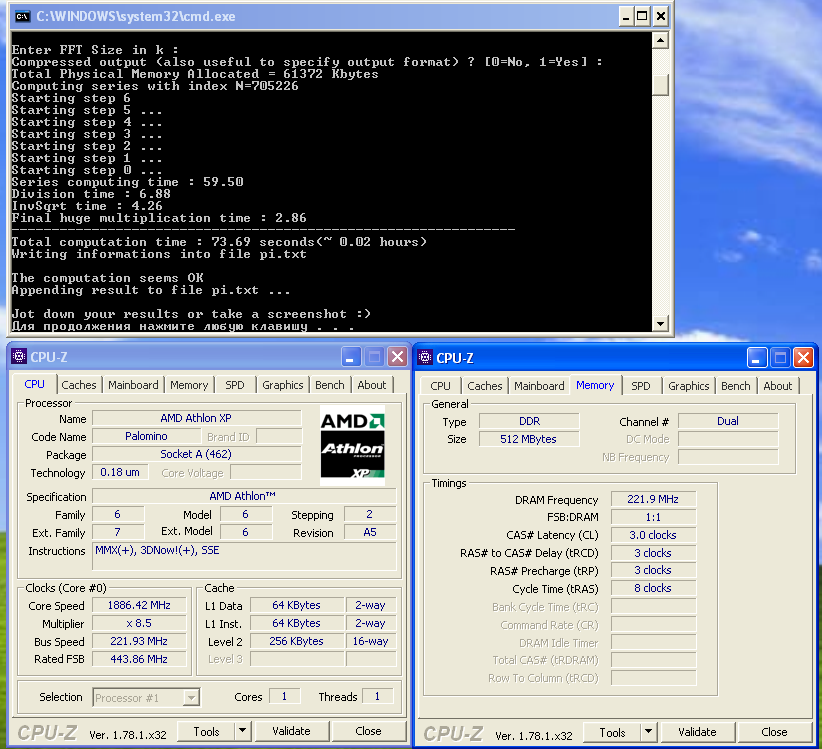The width and height of the screenshot is (822, 749).
Task: Click the AMD Athlon XP logo image
Action: (352, 445)
